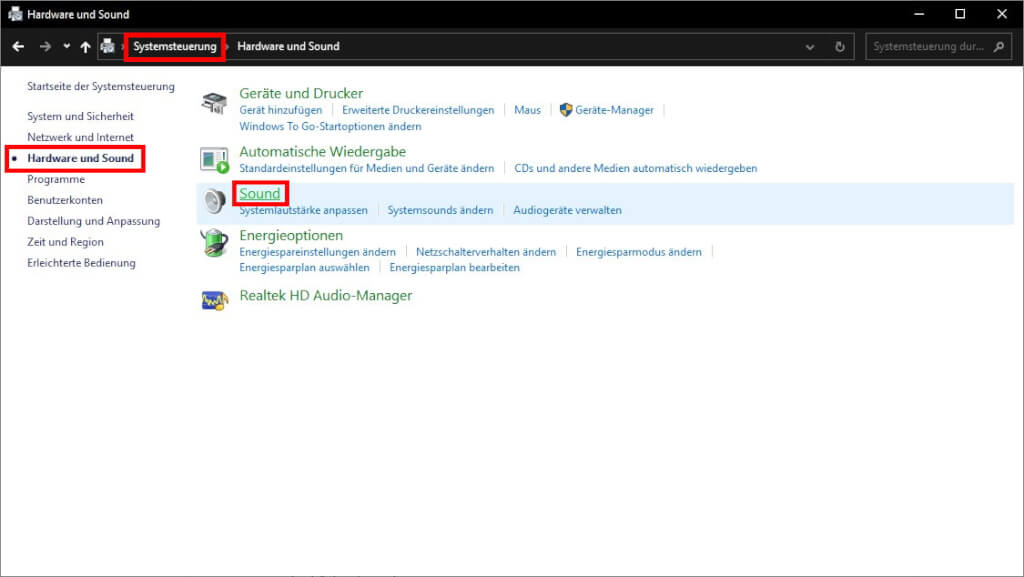Open Zeit und Region category
Image resolution: width=1024 pixels, height=577 pixels.
pos(65,242)
